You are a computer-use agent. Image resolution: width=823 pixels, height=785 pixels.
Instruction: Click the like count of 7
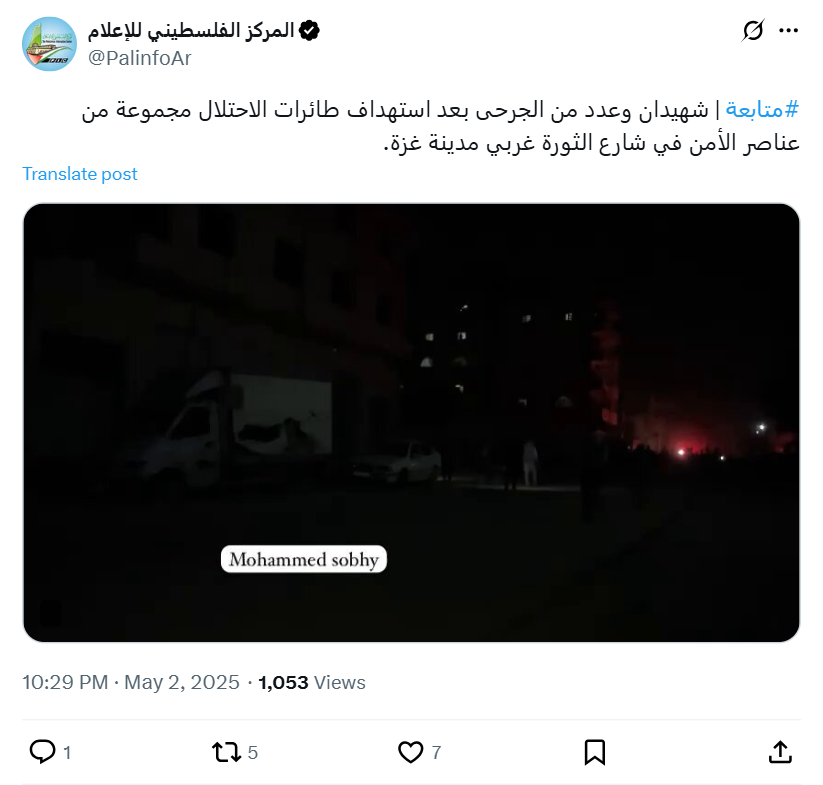[x=436, y=752]
